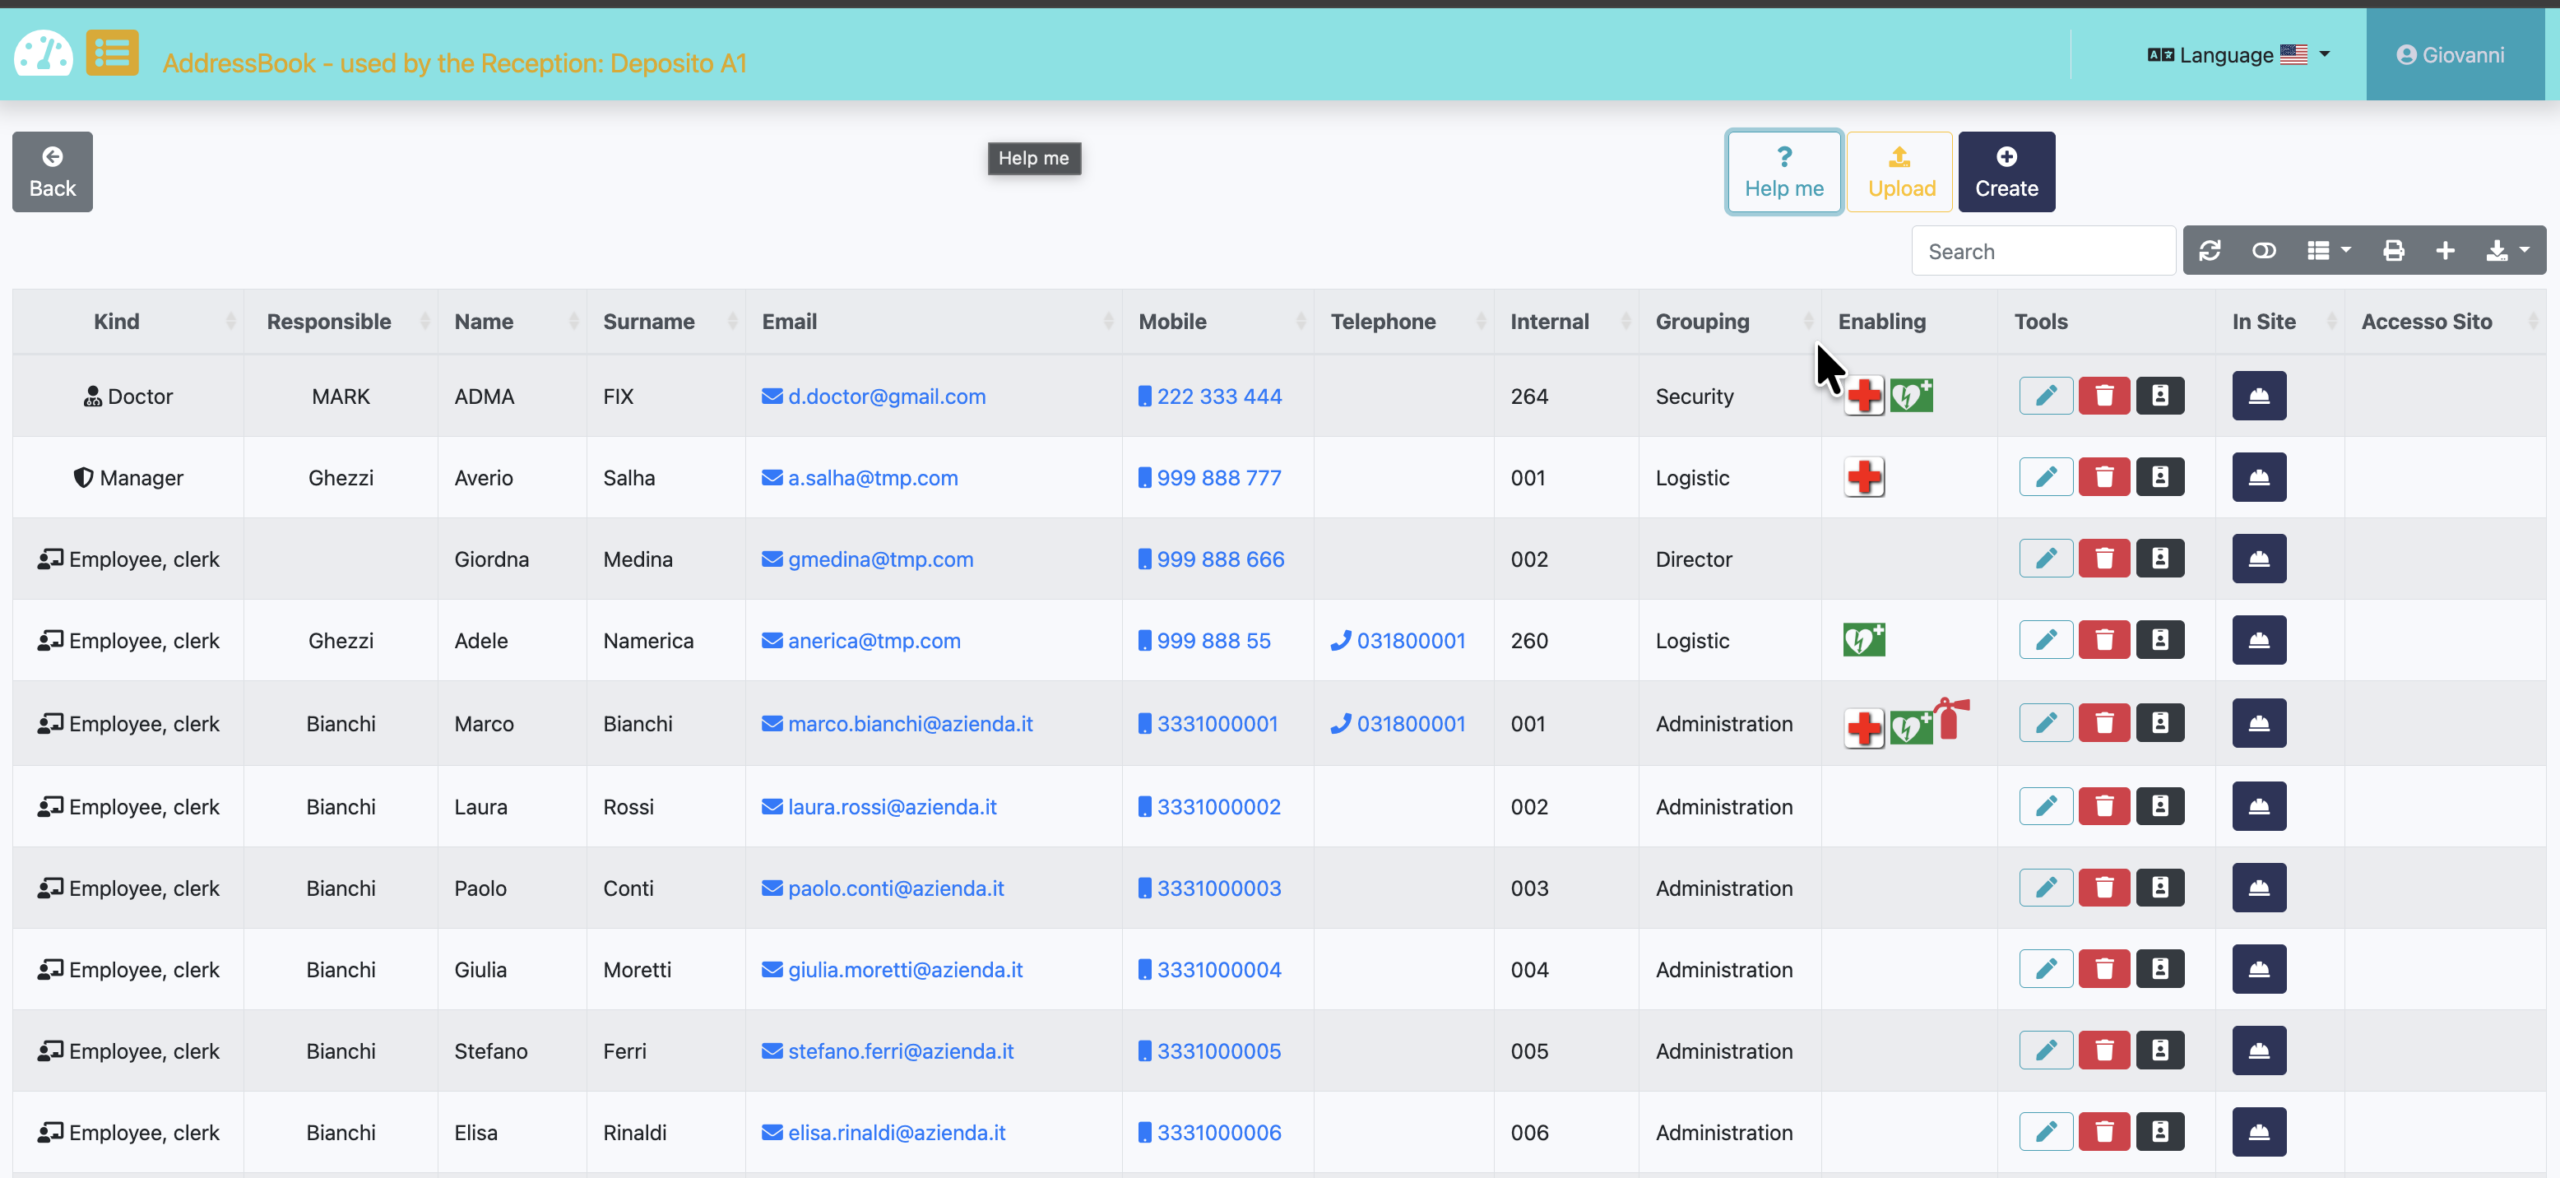The width and height of the screenshot is (2560, 1178).
Task: Open the ID badge for Giordna Medina
Action: (2160, 558)
